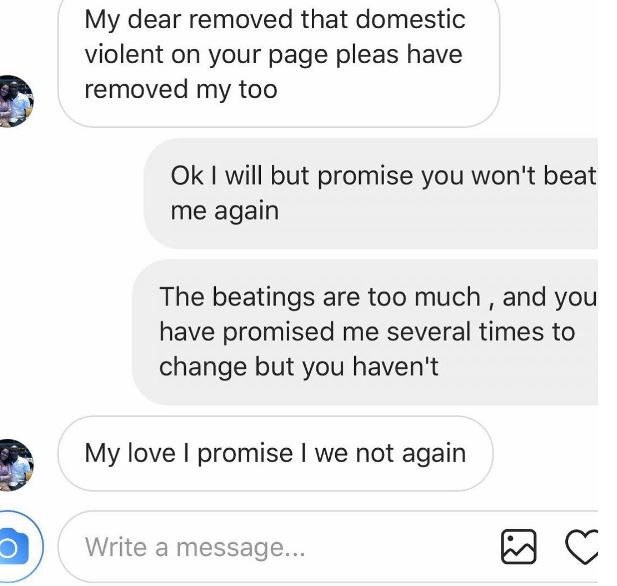Open sender's profile picture beside first message
This screenshot has width=617, height=586.
point(15,101)
